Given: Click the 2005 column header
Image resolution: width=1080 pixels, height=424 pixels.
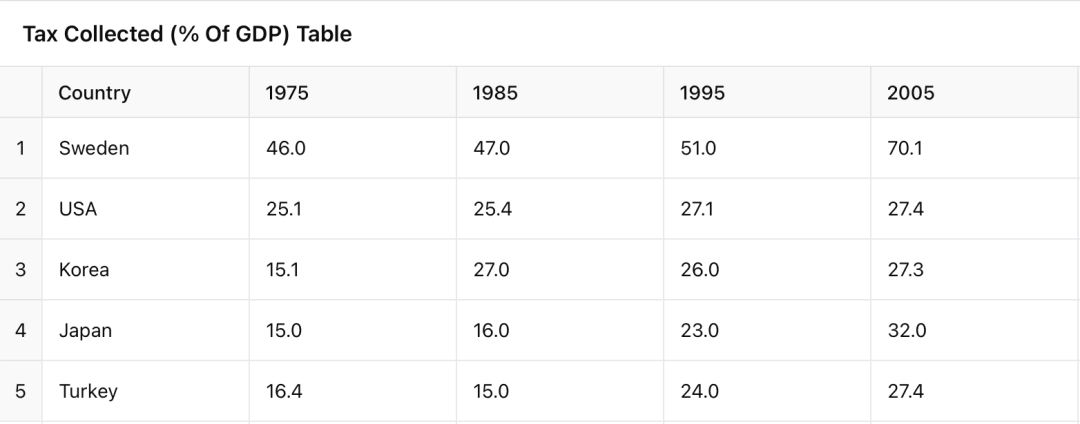Looking at the screenshot, I should pyautogui.click(x=910, y=93).
